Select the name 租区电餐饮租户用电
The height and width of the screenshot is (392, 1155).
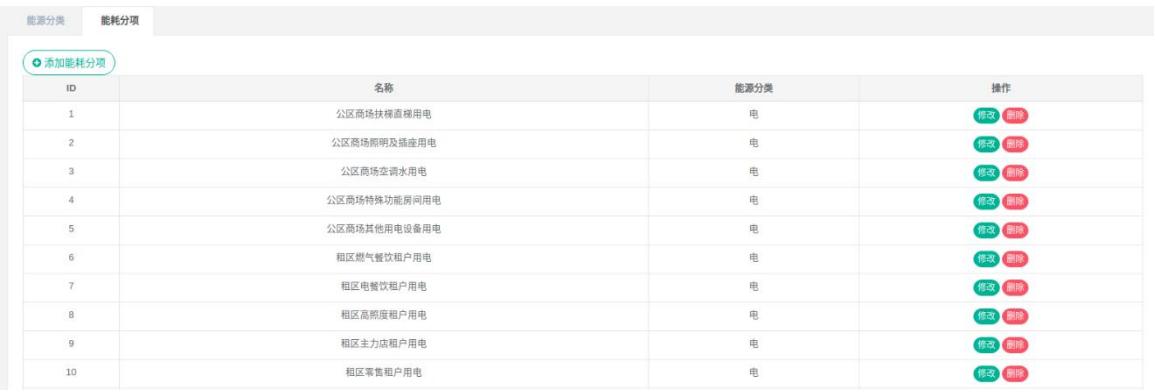coord(384,287)
